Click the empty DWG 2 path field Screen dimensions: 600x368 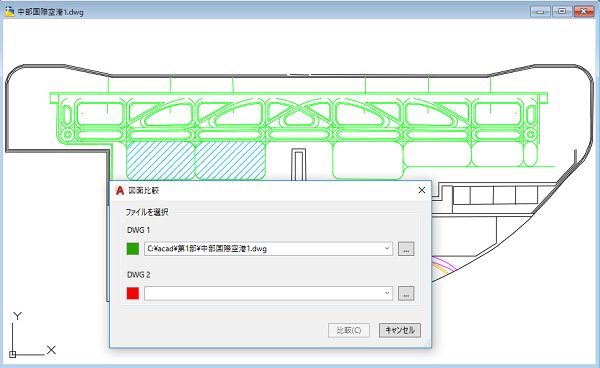[268, 293]
